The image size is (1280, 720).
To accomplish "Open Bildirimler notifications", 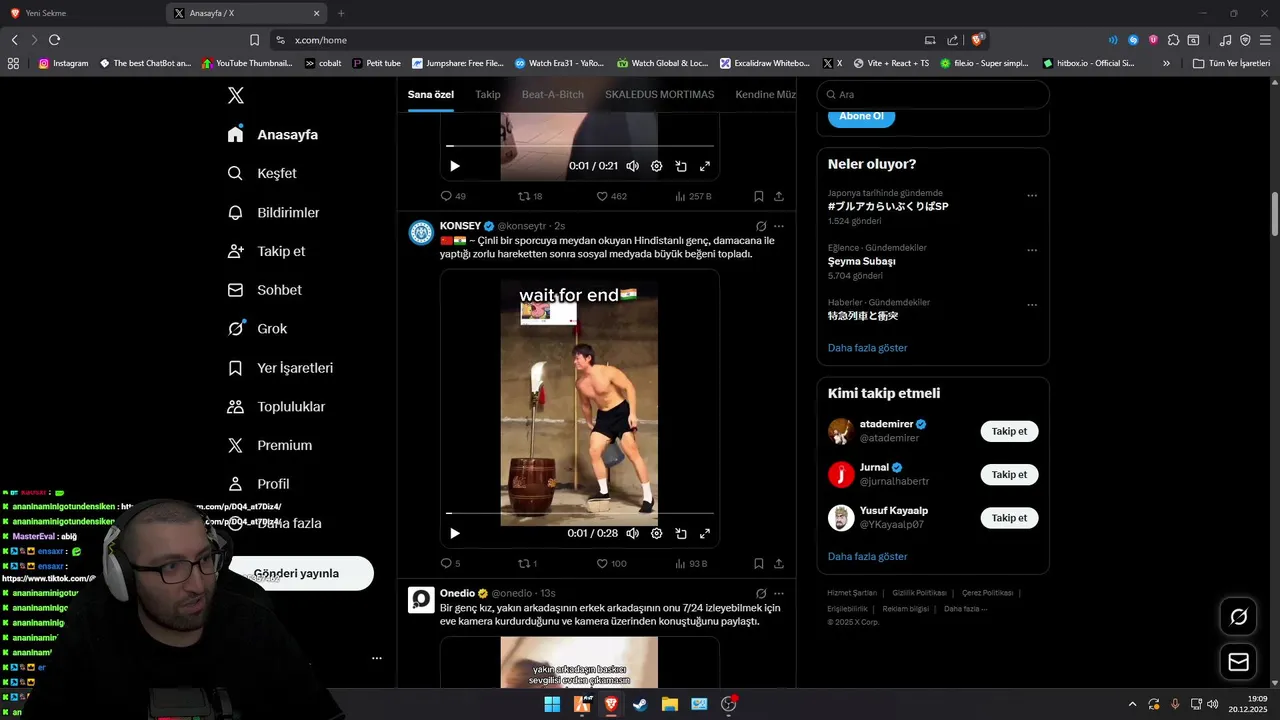I will 273,212.
